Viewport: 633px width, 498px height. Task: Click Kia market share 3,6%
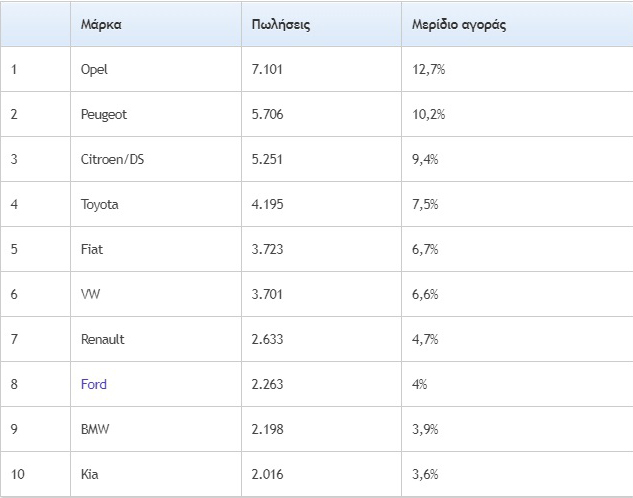[x=426, y=474]
